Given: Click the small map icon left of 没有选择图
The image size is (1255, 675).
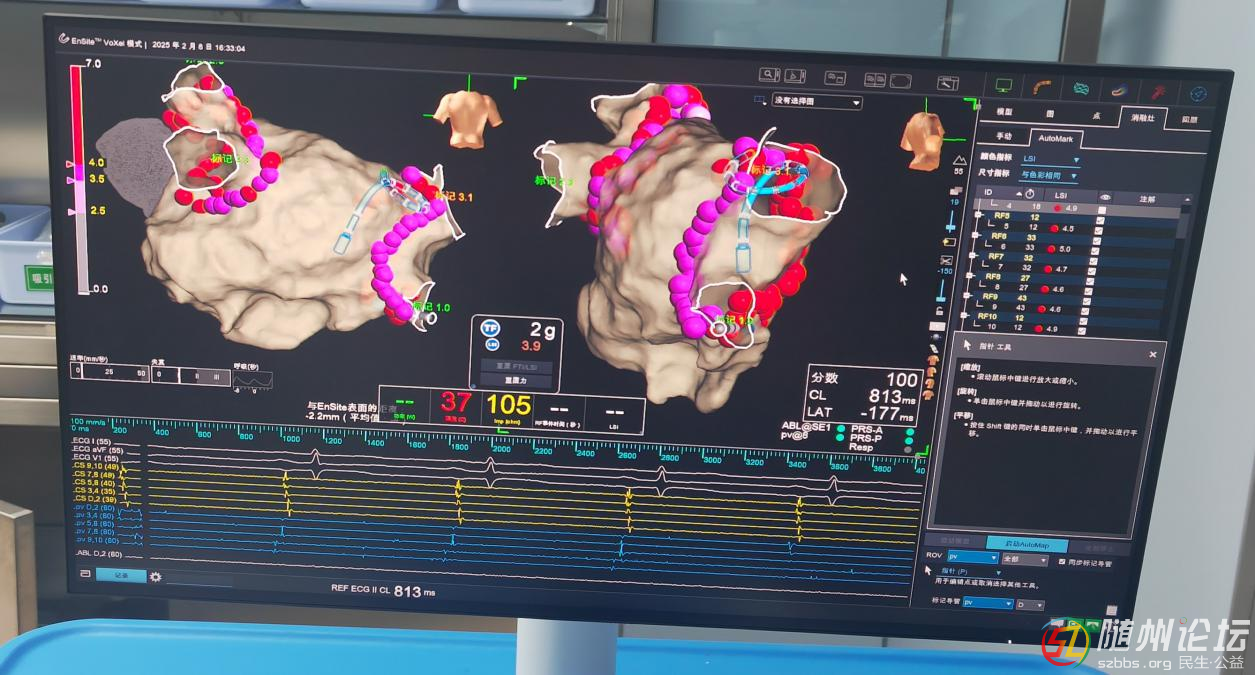Looking at the screenshot, I should click(x=759, y=99).
